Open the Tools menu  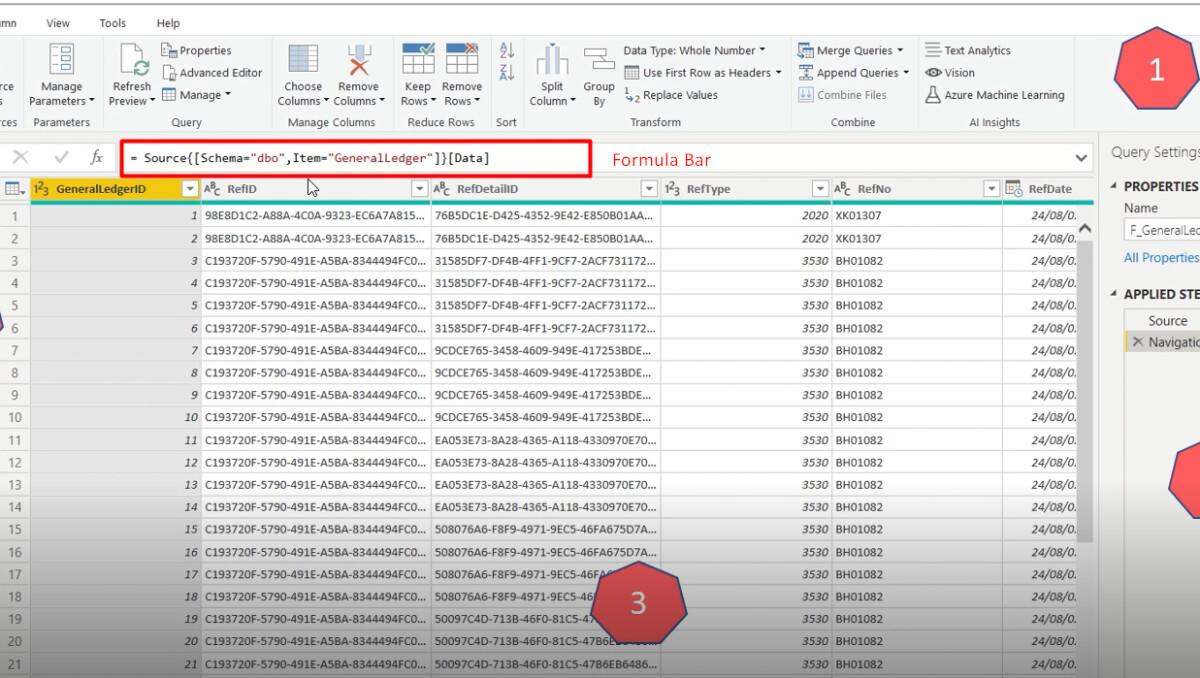tap(112, 22)
